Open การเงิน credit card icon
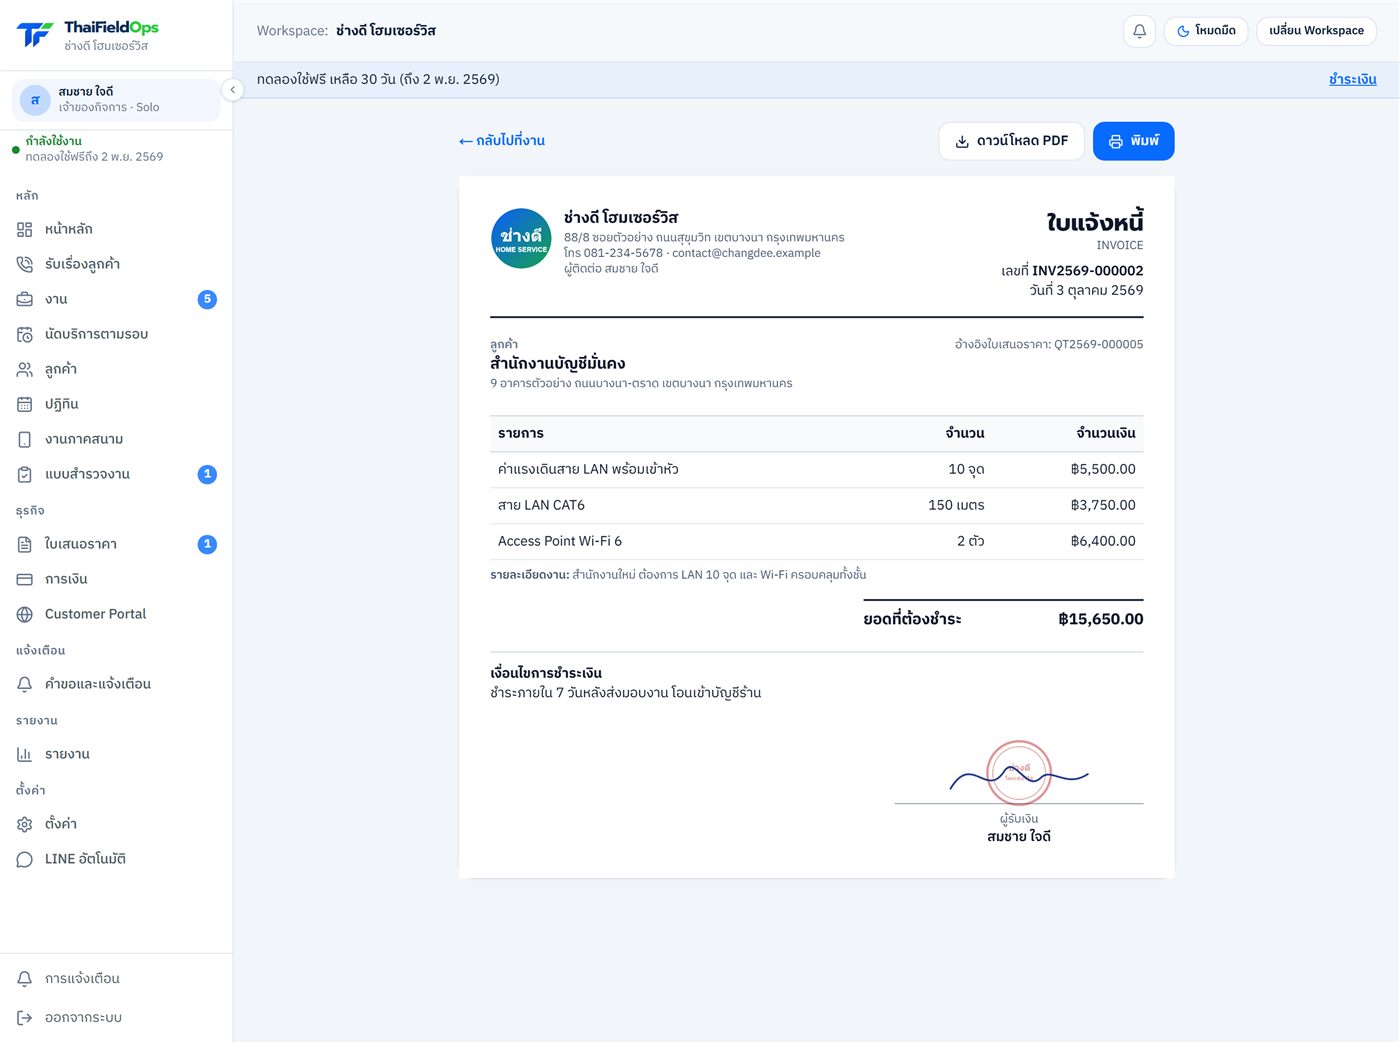This screenshot has height=1043, width=1400. pos(25,579)
